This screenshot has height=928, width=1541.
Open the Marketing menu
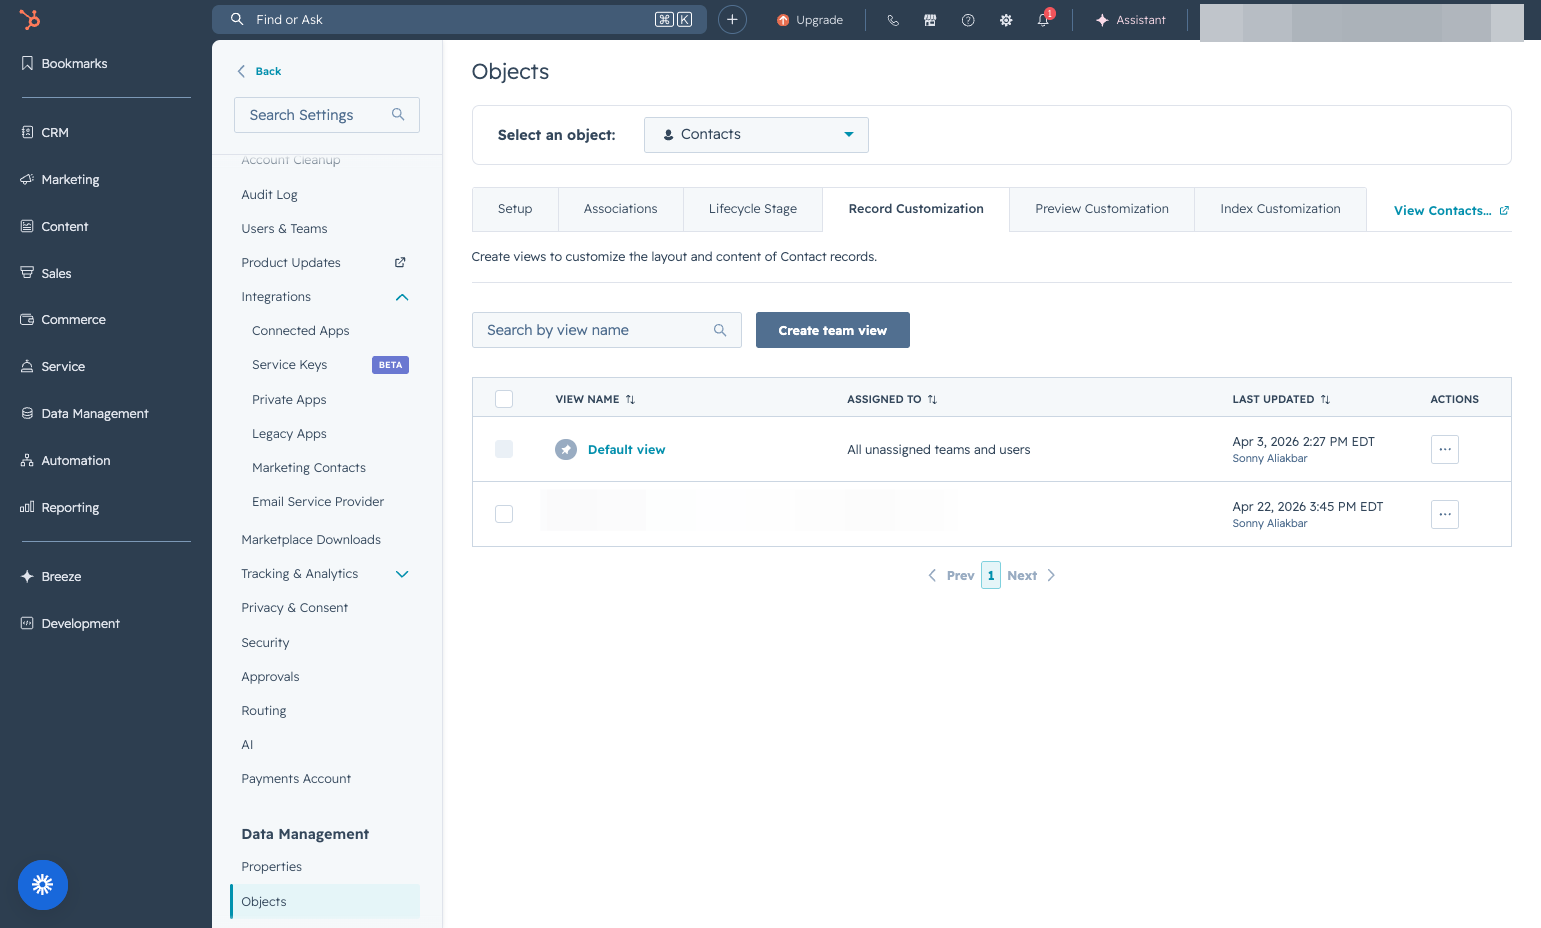[60, 179]
